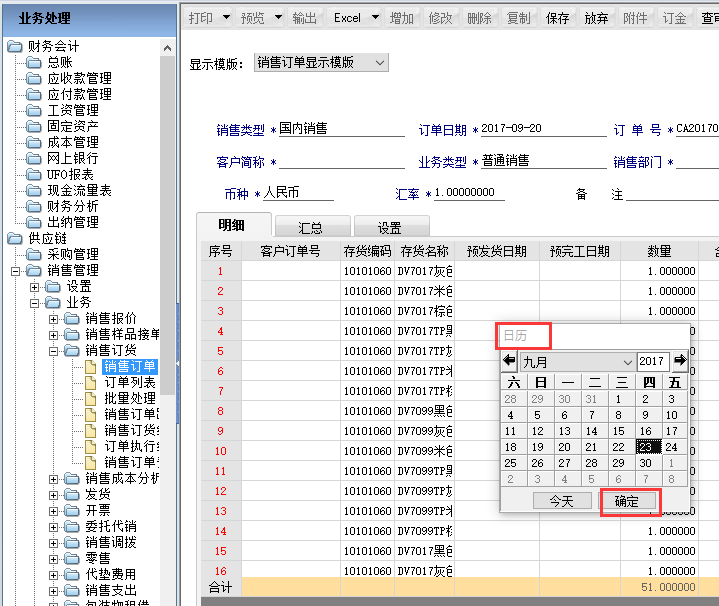The height and width of the screenshot is (606, 719).
Task: Click the 存货编码 column header
Action: pyautogui.click(x=367, y=251)
